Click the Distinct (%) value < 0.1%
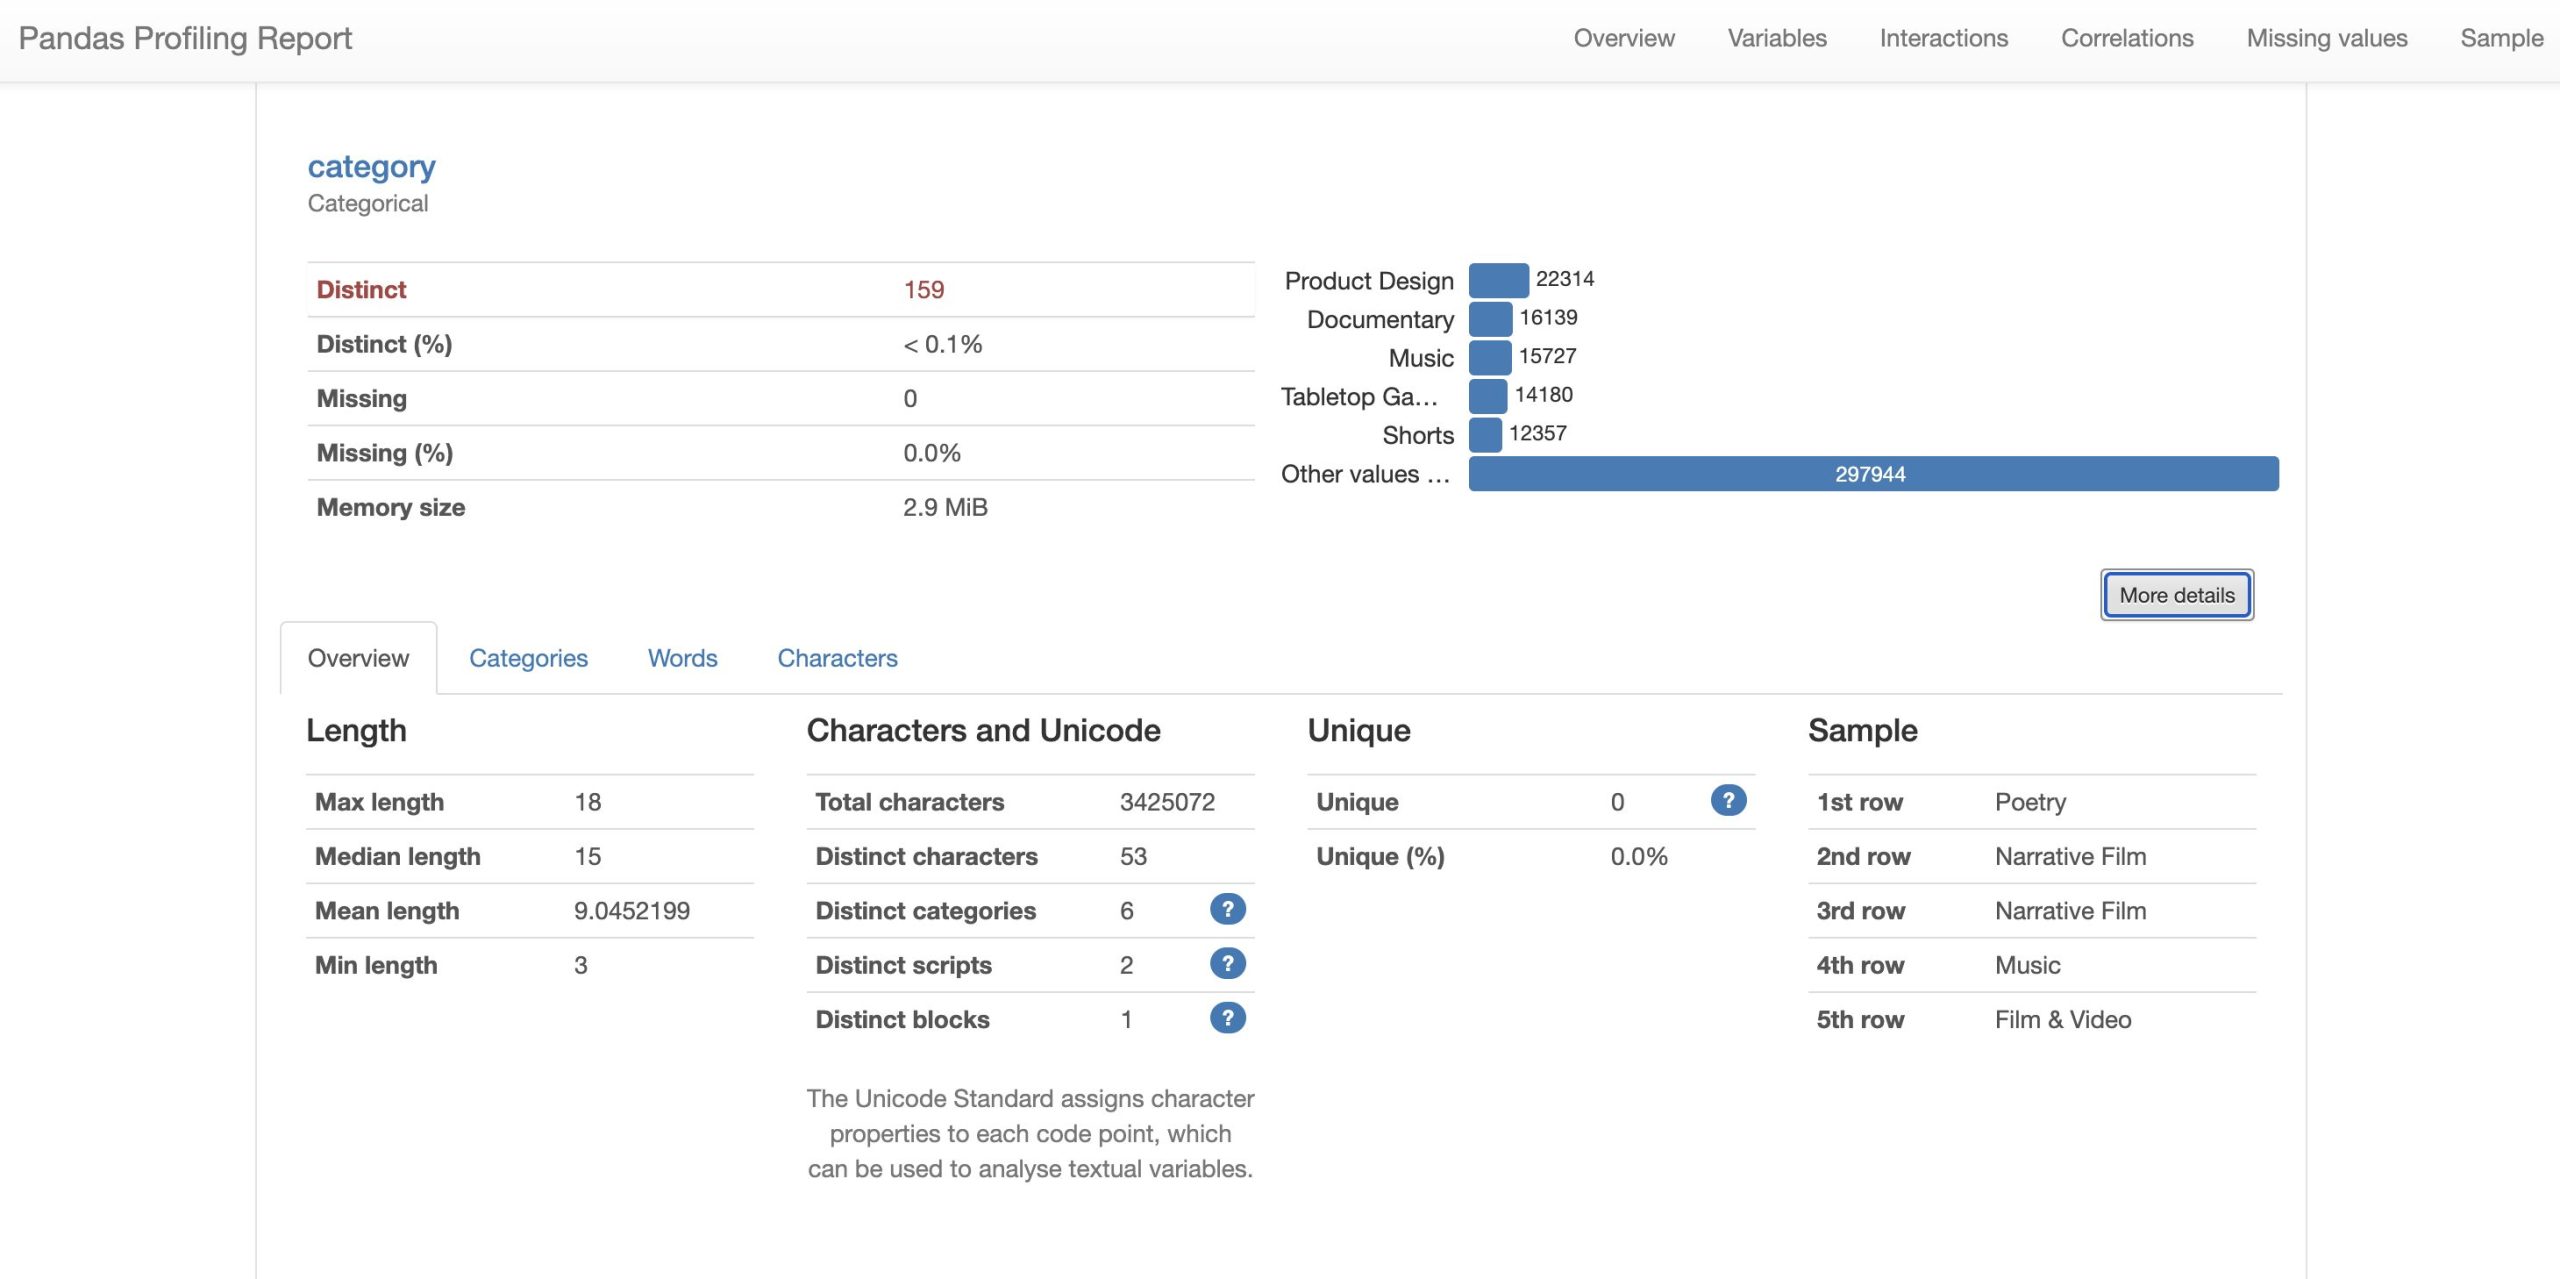This screenshot has width=2560, height=1279. 942,344
